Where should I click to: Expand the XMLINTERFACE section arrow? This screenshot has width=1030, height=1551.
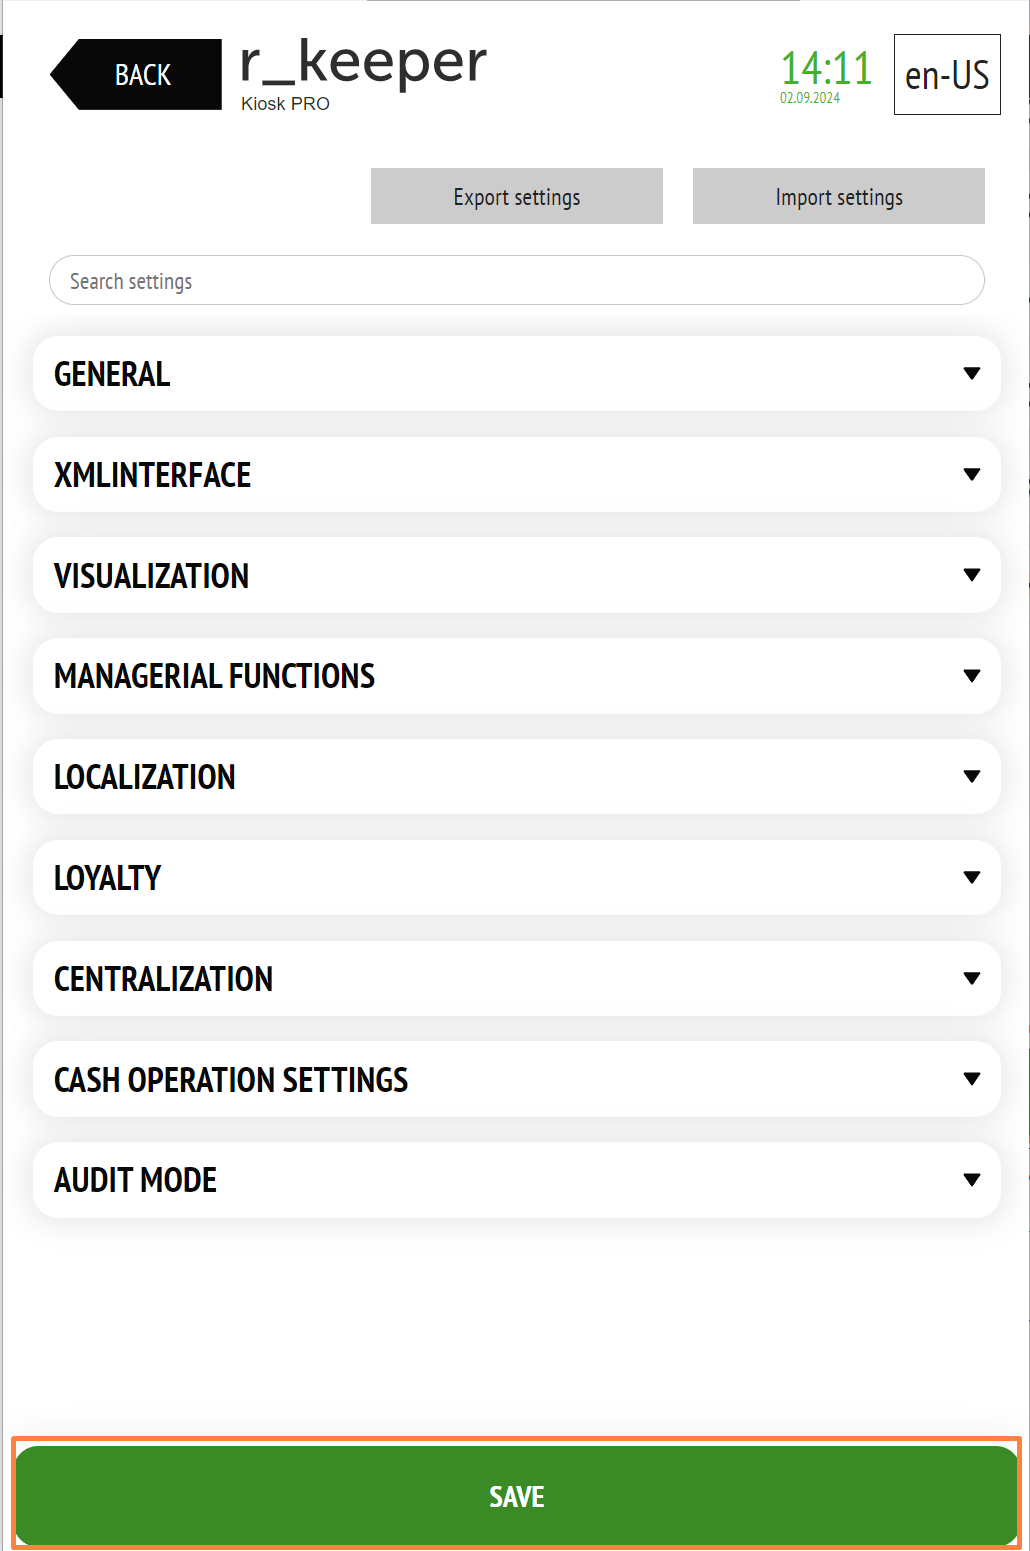(x=971, y=474)
